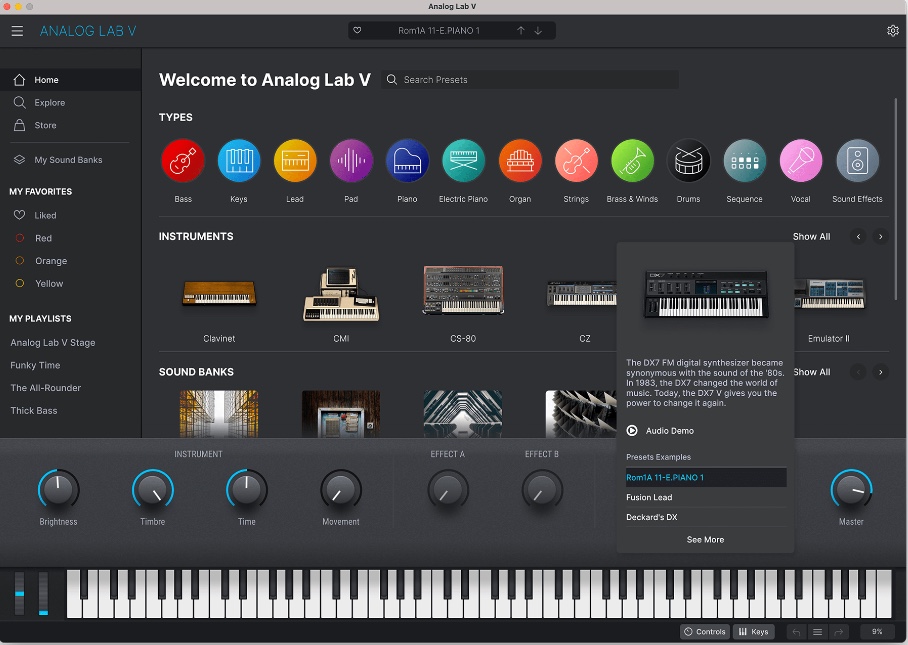The height and width of the screenshot is (645, 908).
Task: Open the hamburger main menu
Action: [x=17, y=31]
